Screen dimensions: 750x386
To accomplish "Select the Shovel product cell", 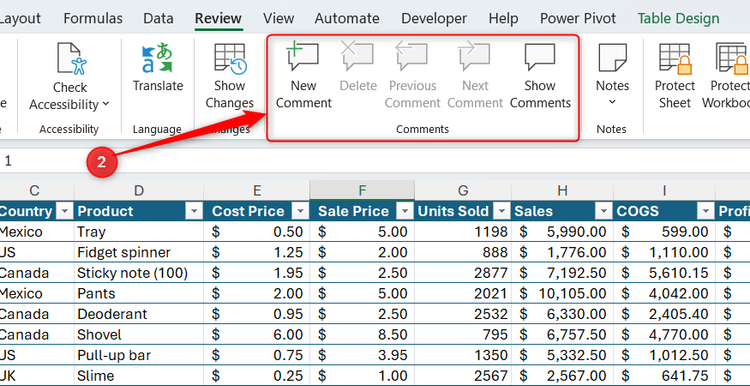I will tap(139, 334).
